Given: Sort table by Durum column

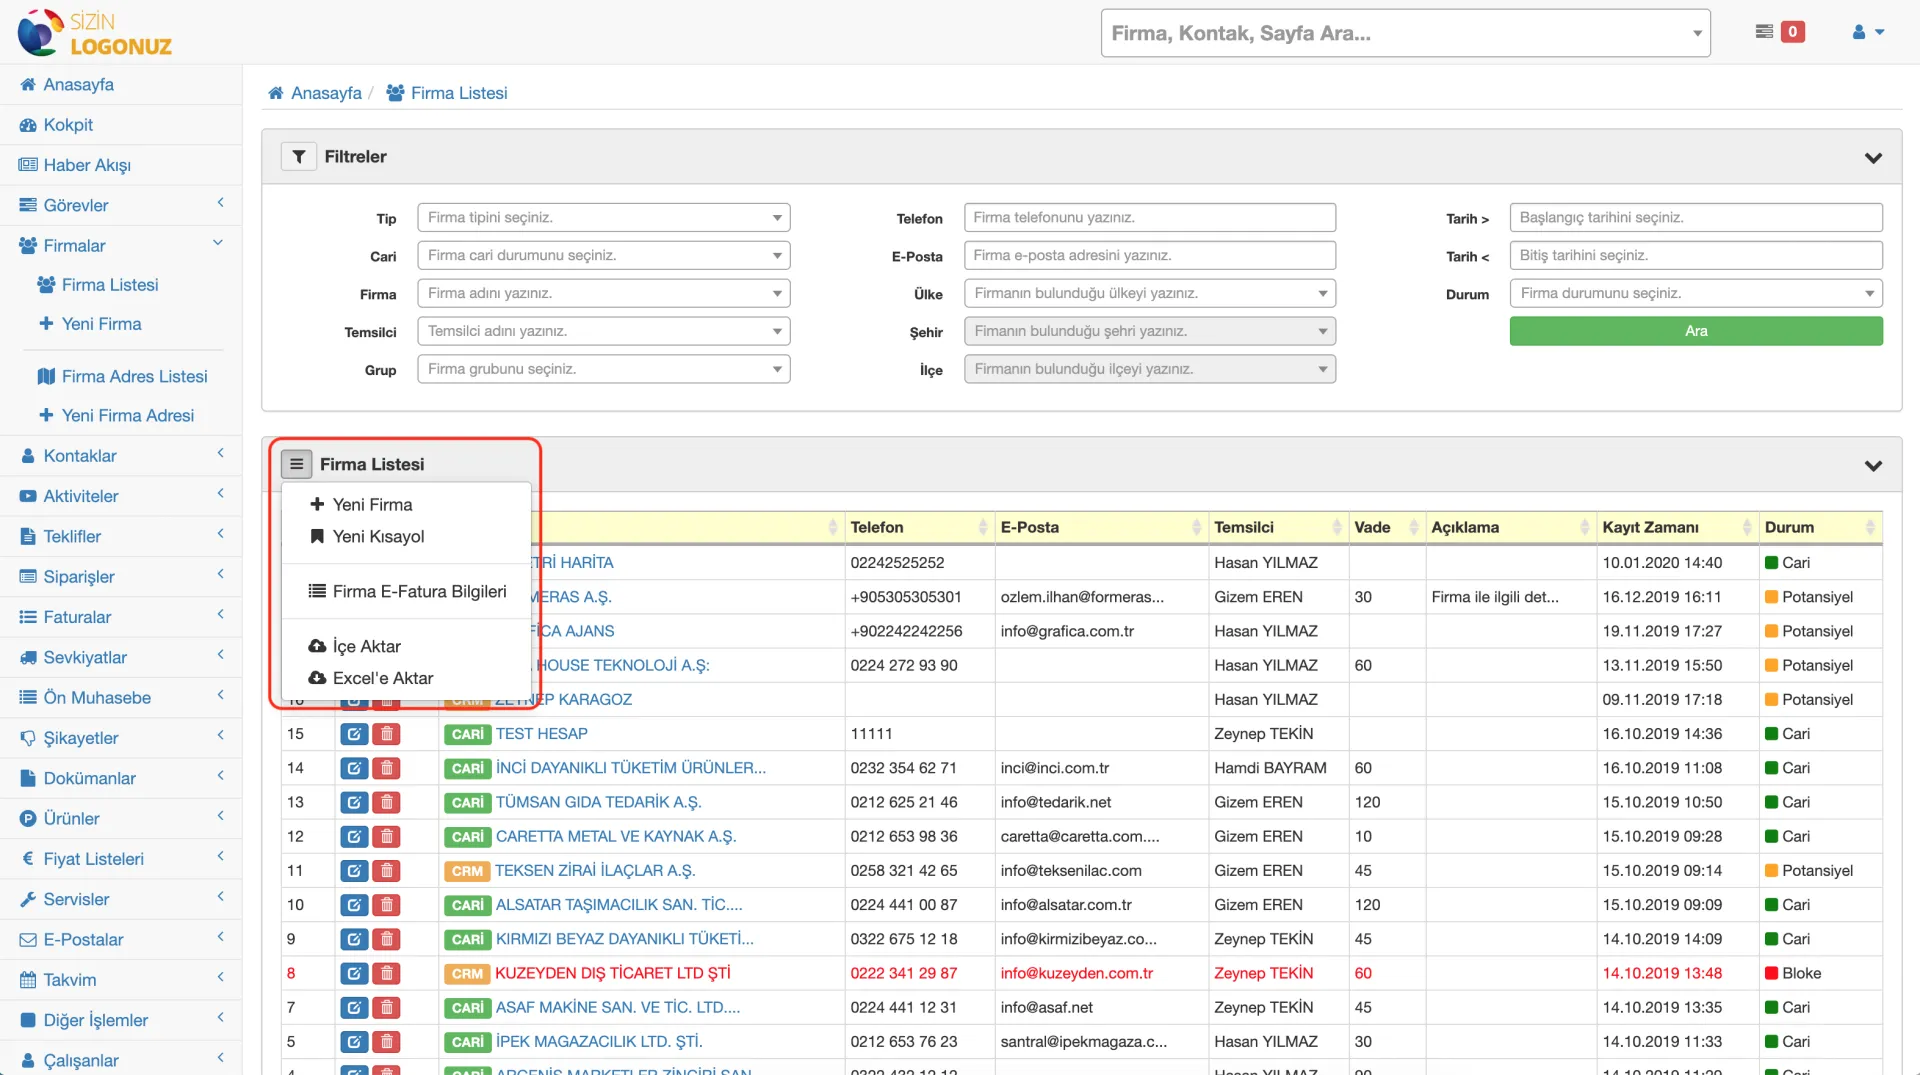Looking at the screenshot, I should 1820,527.
